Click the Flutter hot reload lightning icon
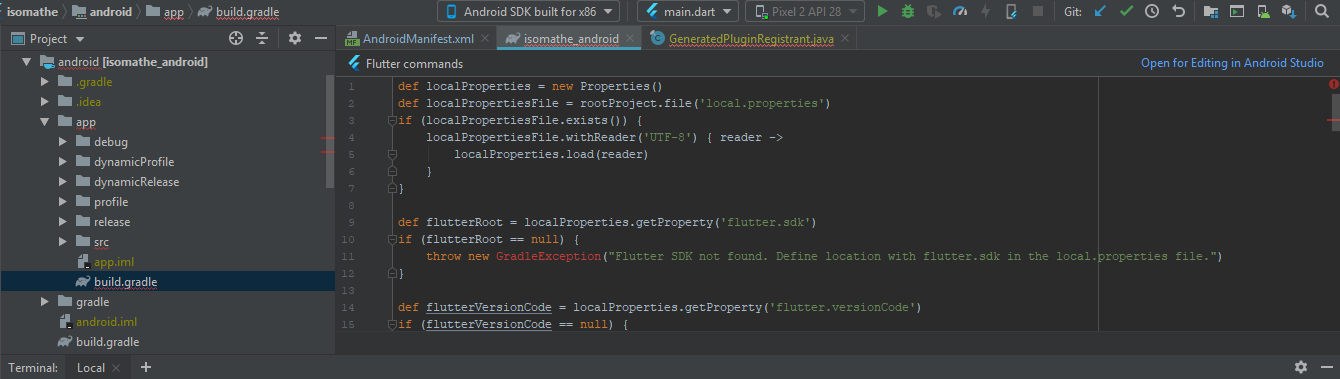This screenshot has height=379, width=1340. [x=986, y=12]
